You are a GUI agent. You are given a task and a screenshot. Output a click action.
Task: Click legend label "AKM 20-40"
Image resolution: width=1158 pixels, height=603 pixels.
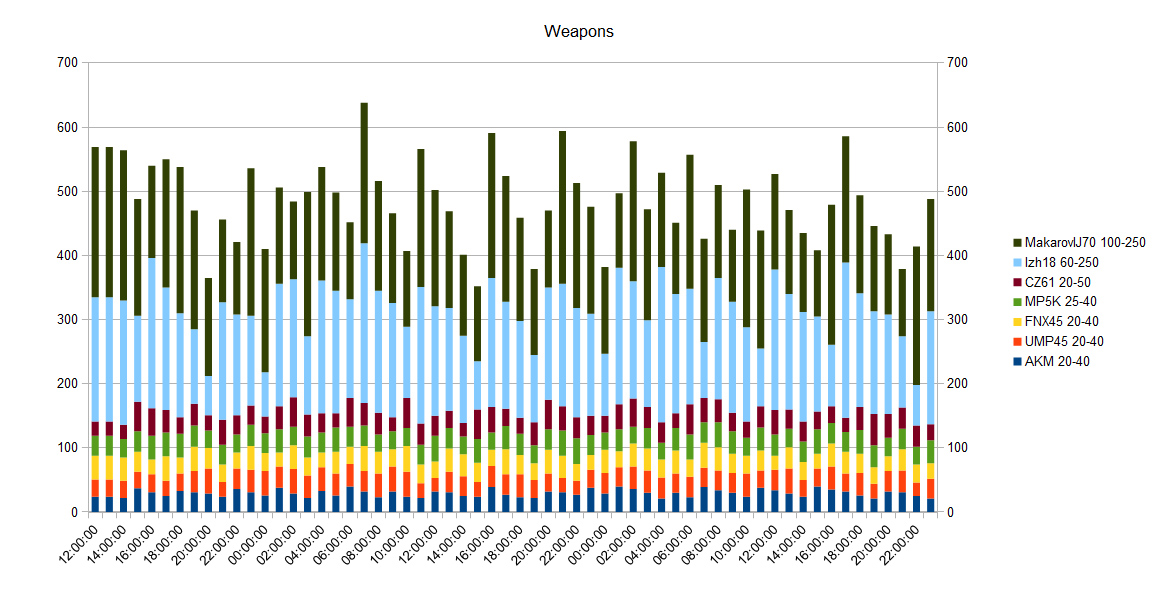(x=1057, y=362)
